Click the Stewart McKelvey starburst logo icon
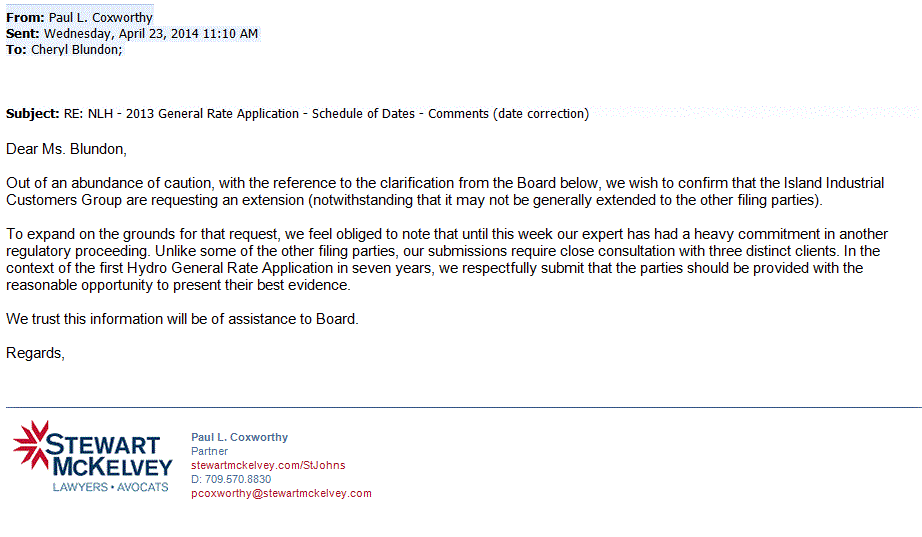The width and height of the screenshot is (922, 537). (31, 446)
